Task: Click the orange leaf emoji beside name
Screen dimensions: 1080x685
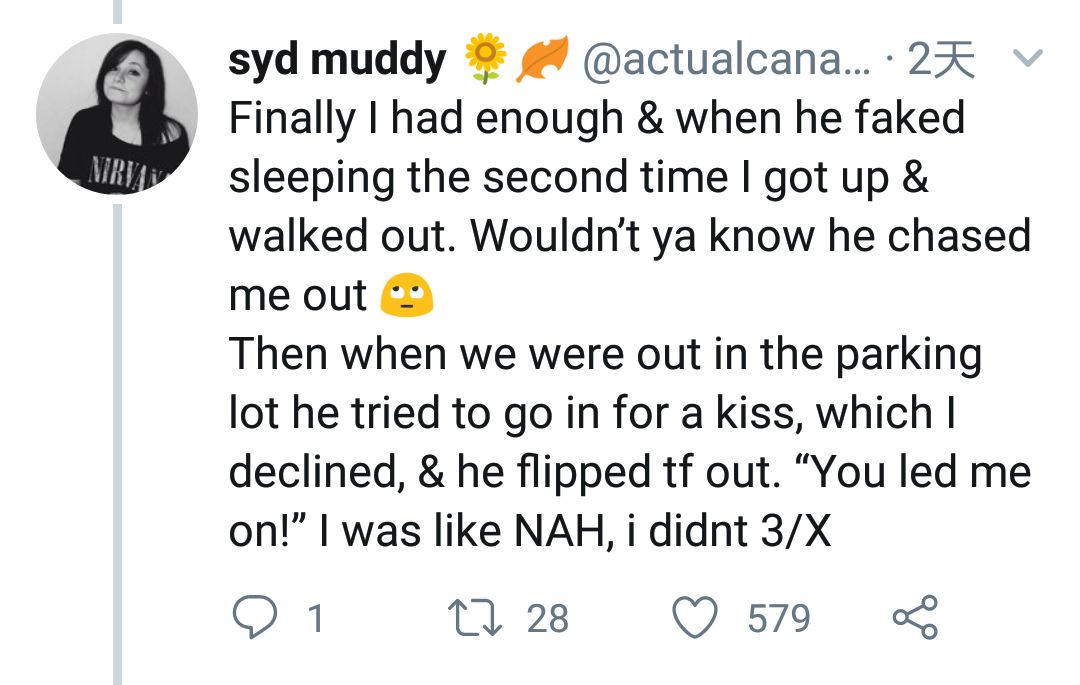Action: (541, 60)
